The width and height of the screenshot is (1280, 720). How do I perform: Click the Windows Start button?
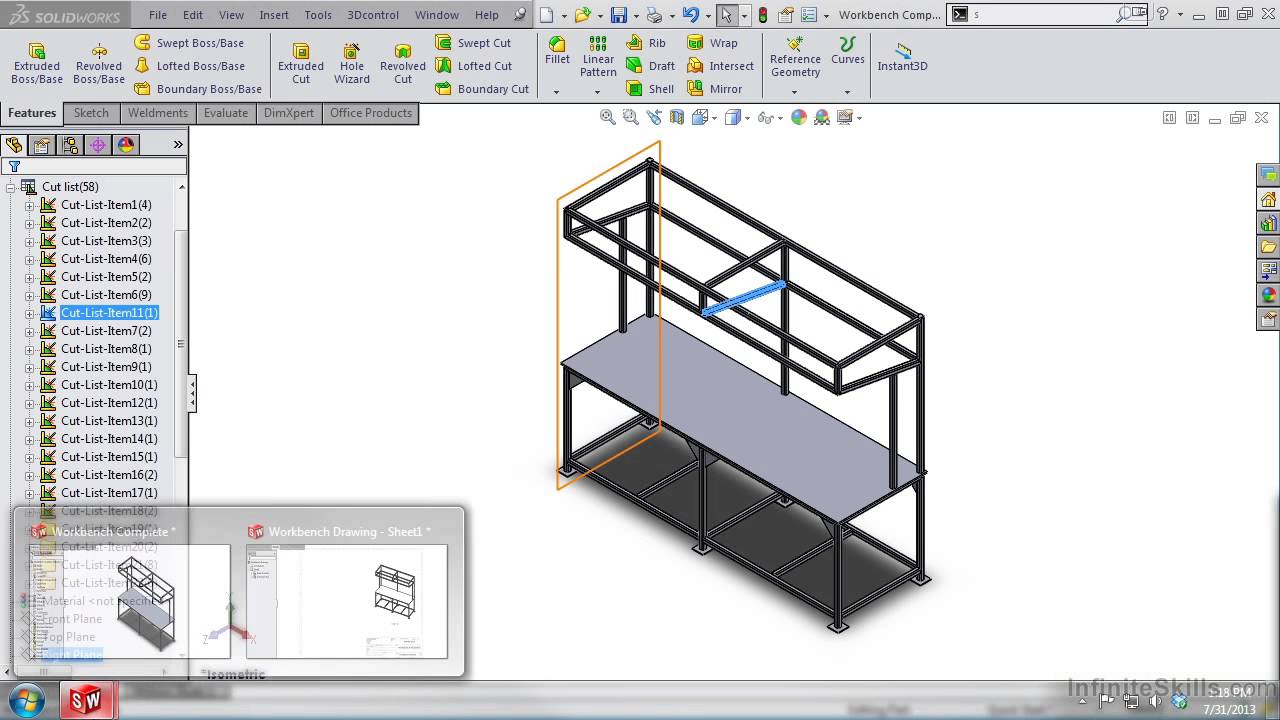[x=25, y=699]
